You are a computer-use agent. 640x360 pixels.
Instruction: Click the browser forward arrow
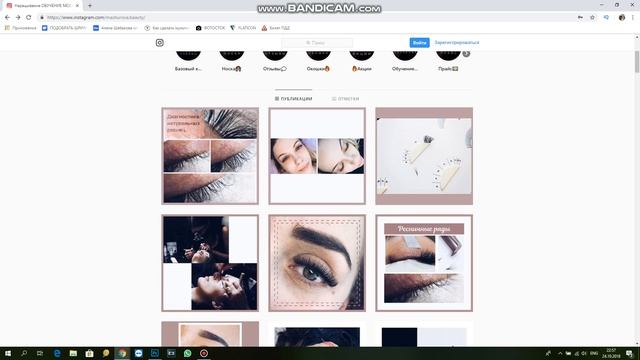coord(18,18)
